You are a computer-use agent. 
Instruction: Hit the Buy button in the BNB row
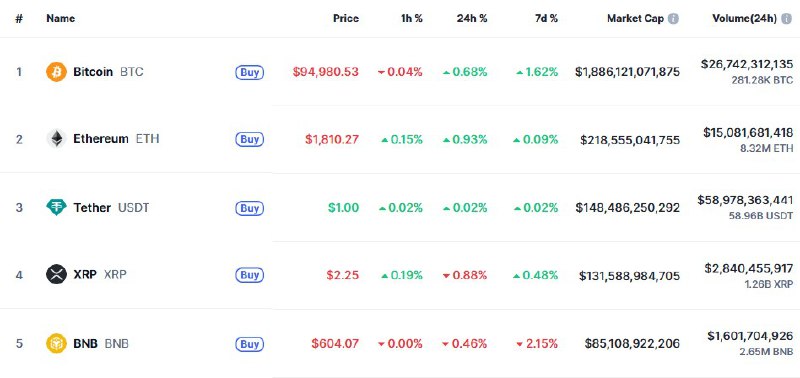[249, 344]
